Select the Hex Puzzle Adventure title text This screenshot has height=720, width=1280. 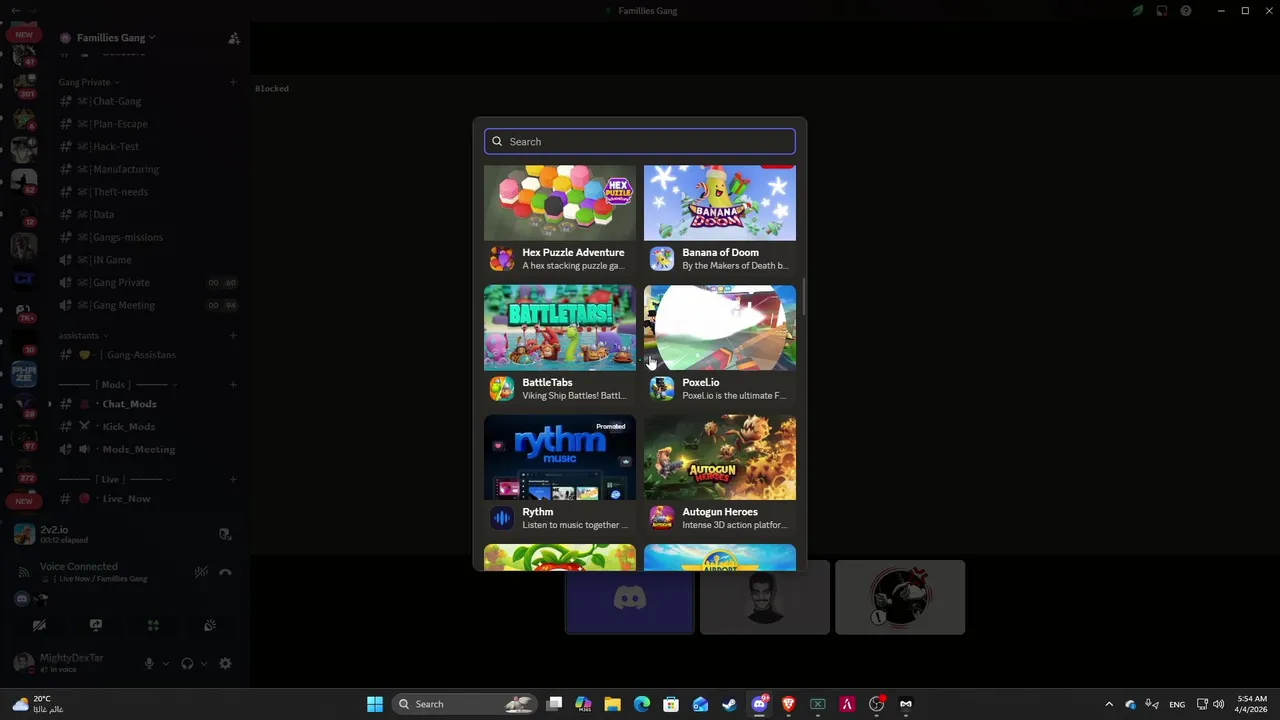click(x=573, y=252)
